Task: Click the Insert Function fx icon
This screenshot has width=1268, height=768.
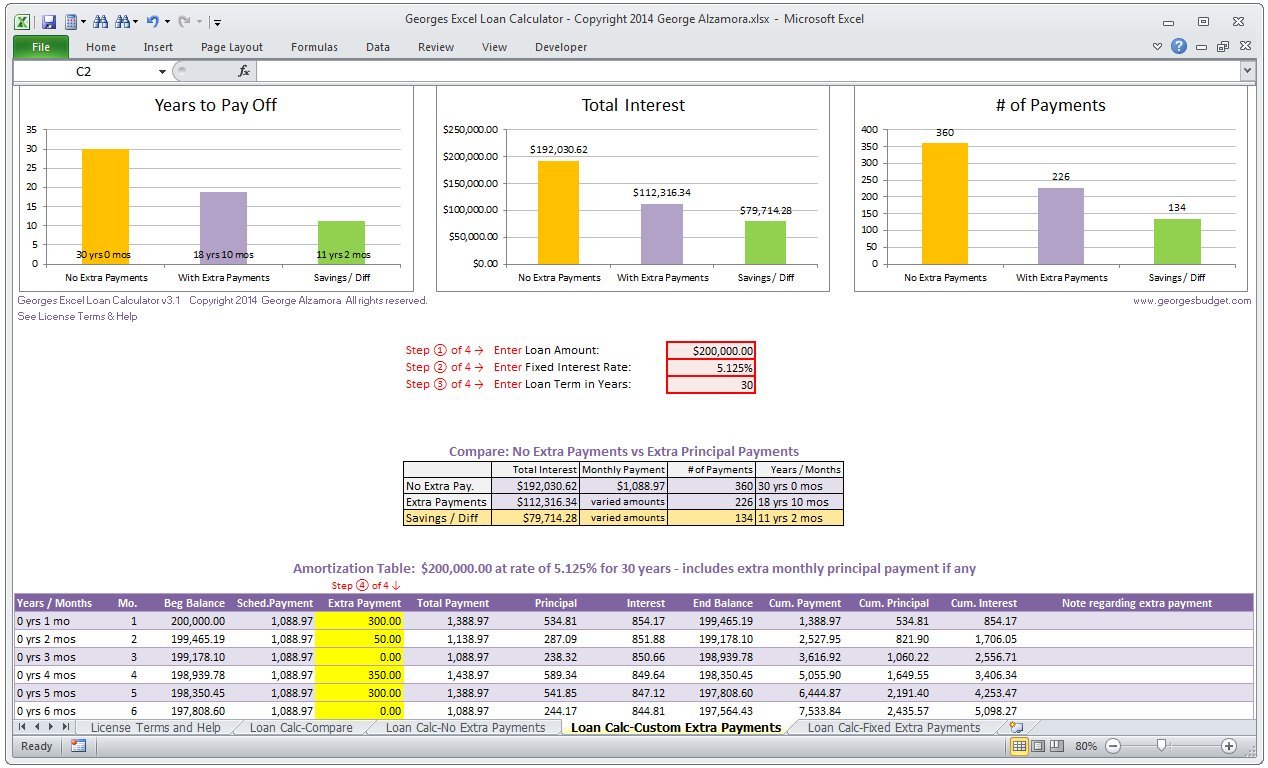Action: (x=243, y=71)
